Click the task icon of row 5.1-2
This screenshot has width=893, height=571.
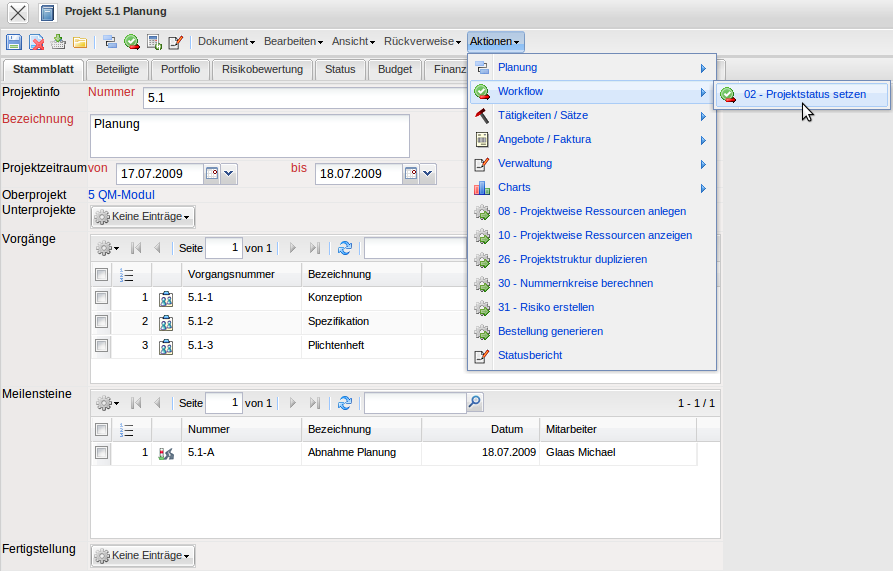pos(167,322)
